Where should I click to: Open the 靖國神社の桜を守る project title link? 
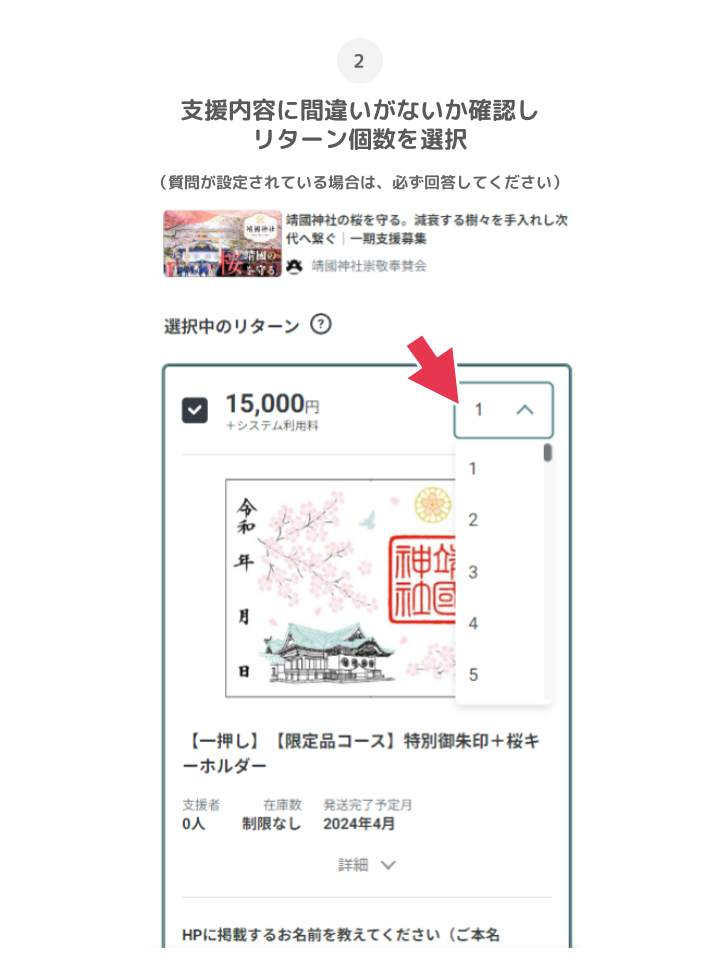(x=427, y=229)
